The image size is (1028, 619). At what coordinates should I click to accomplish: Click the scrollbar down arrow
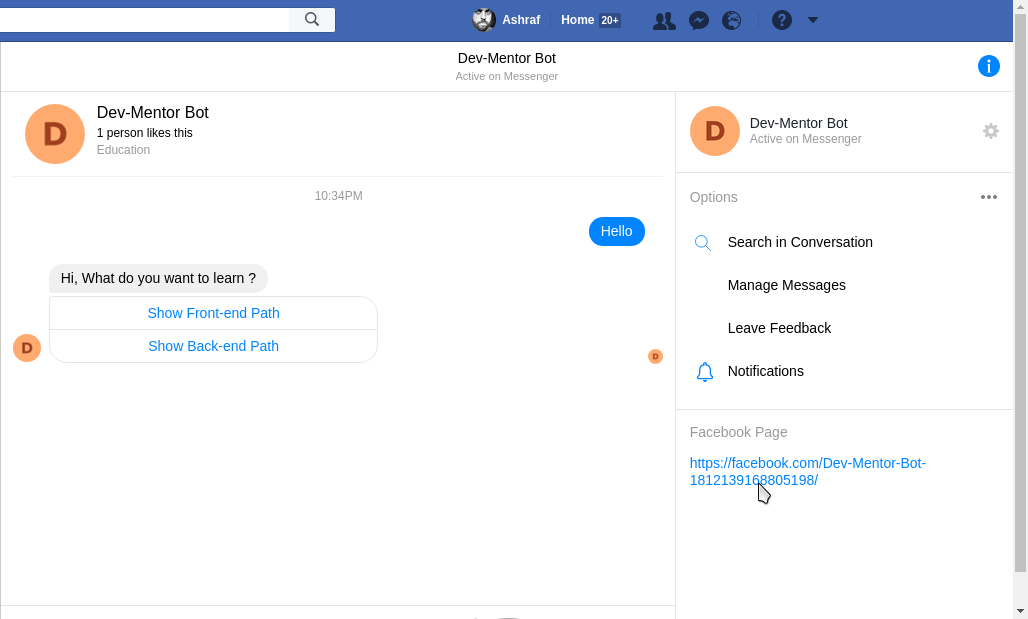pos(1020,612)
